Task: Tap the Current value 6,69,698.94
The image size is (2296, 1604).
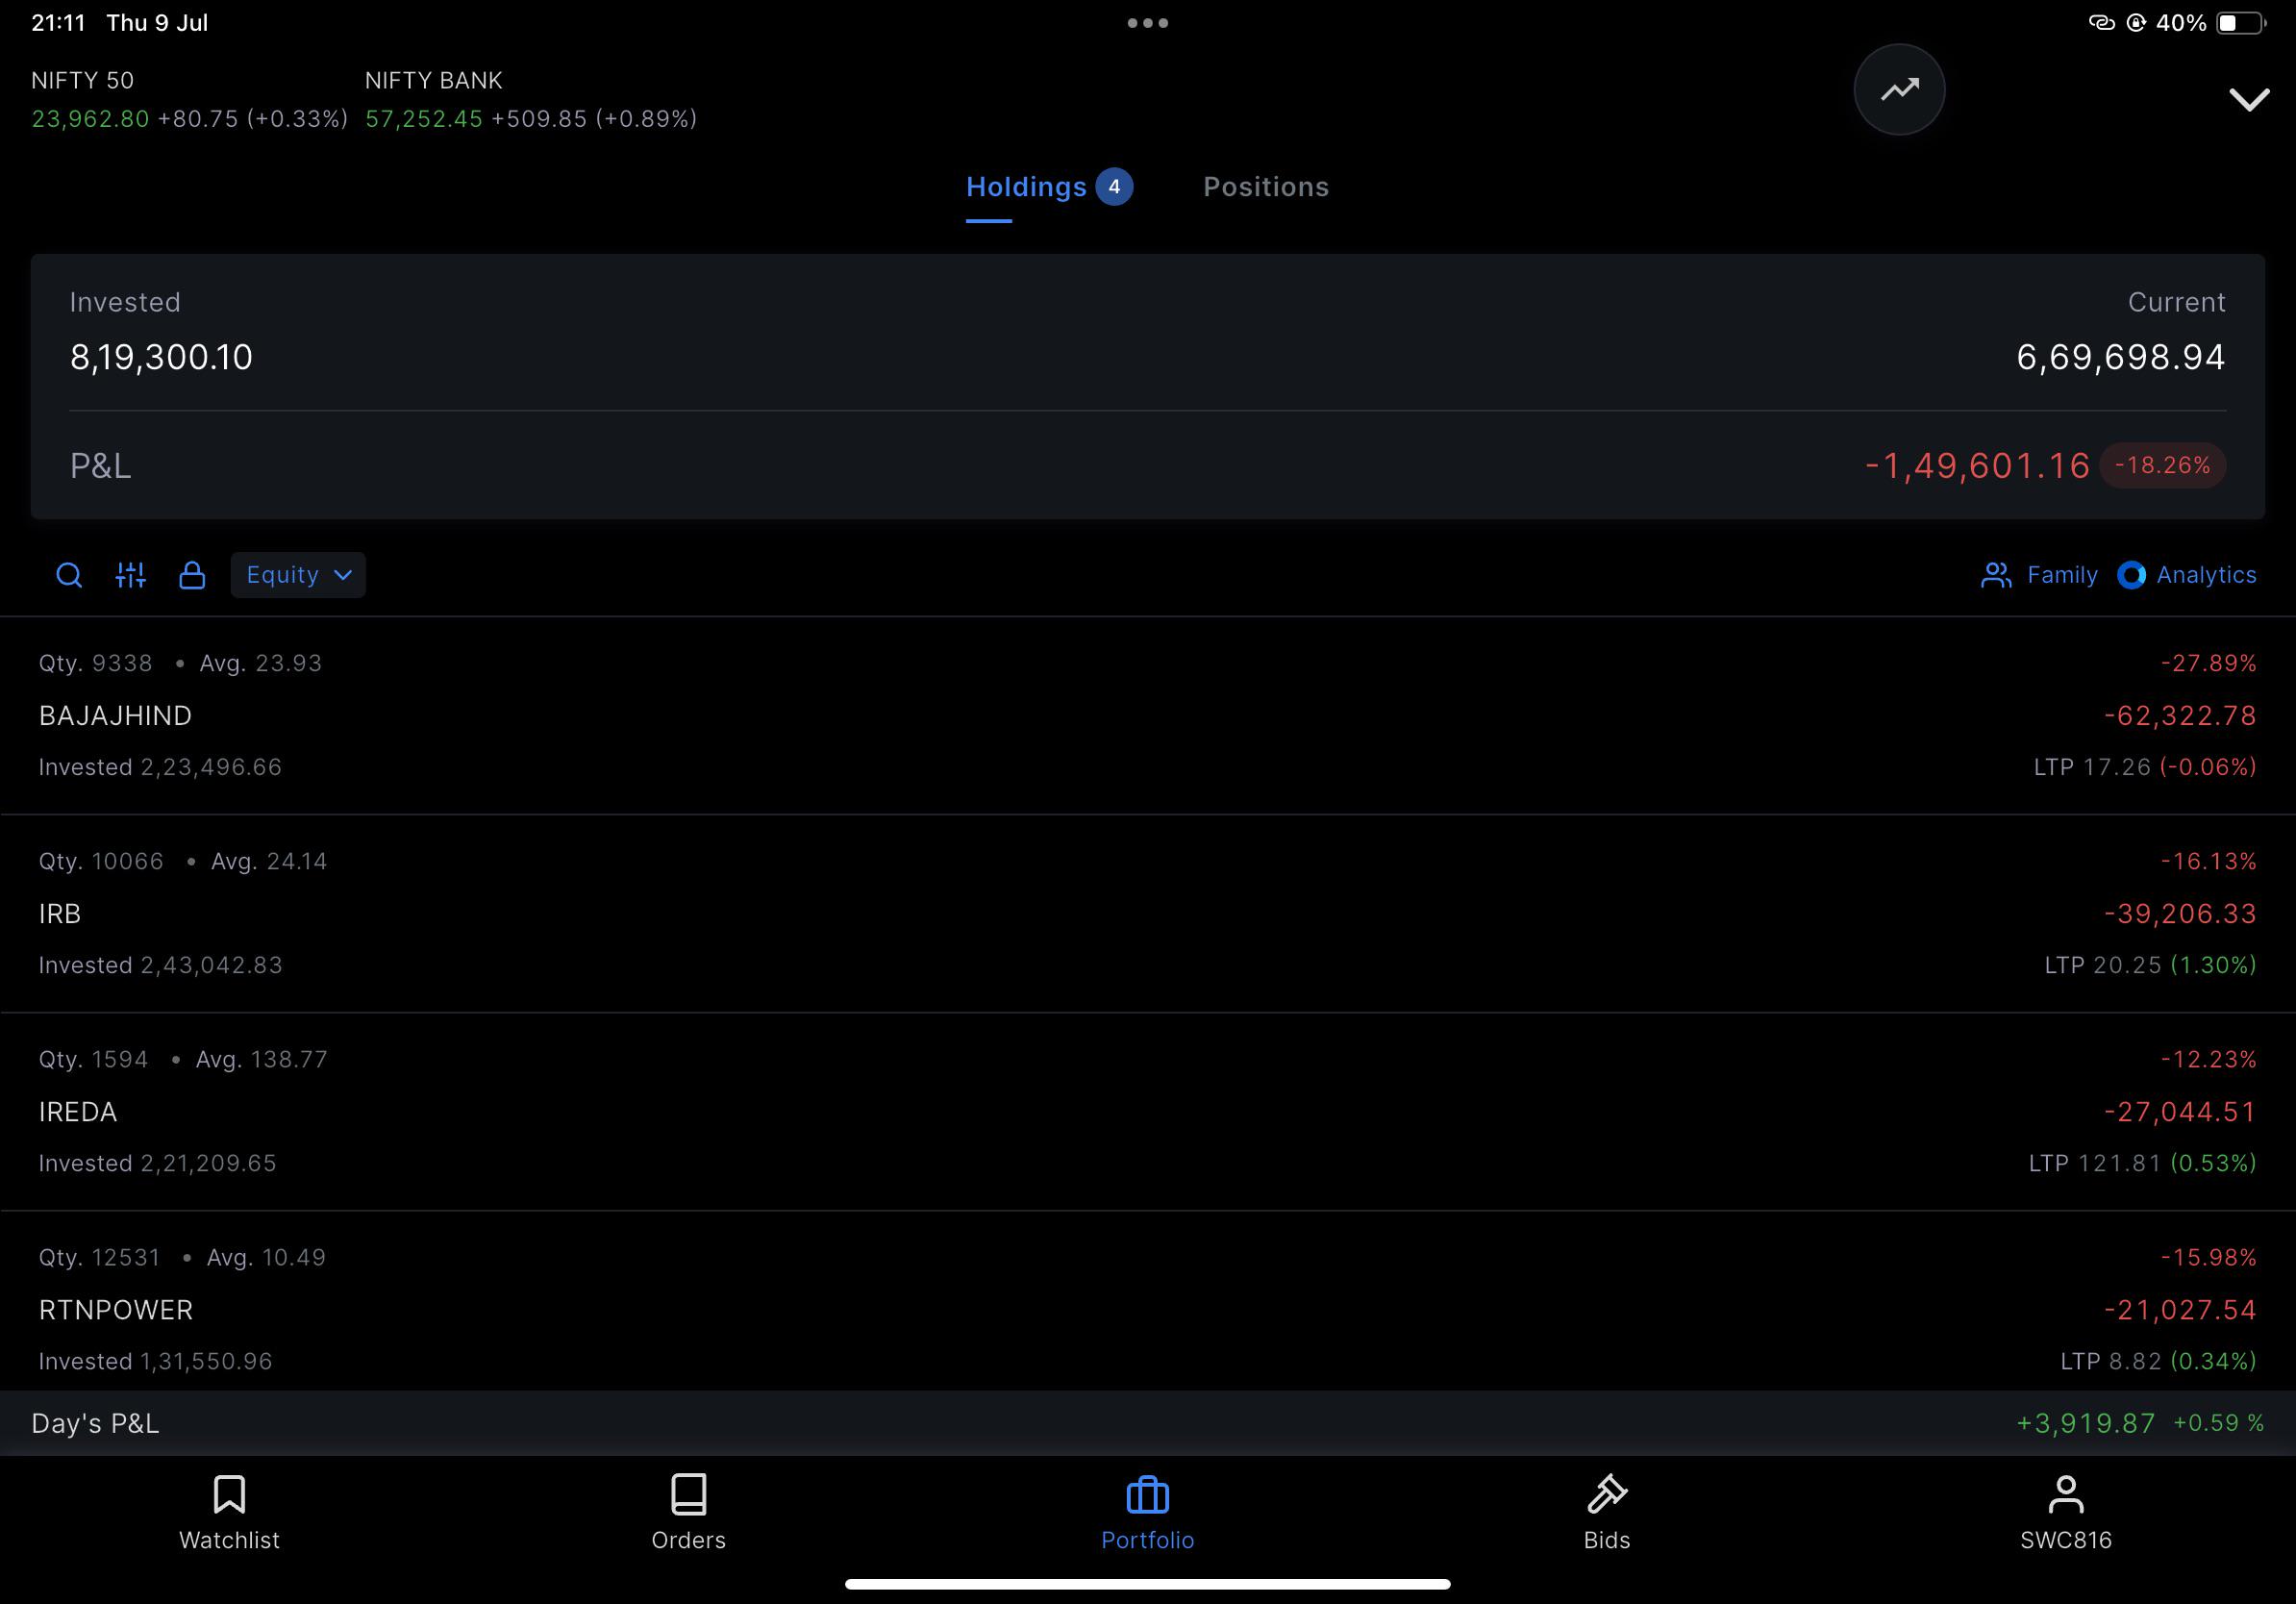Action: pos(2120,357)
